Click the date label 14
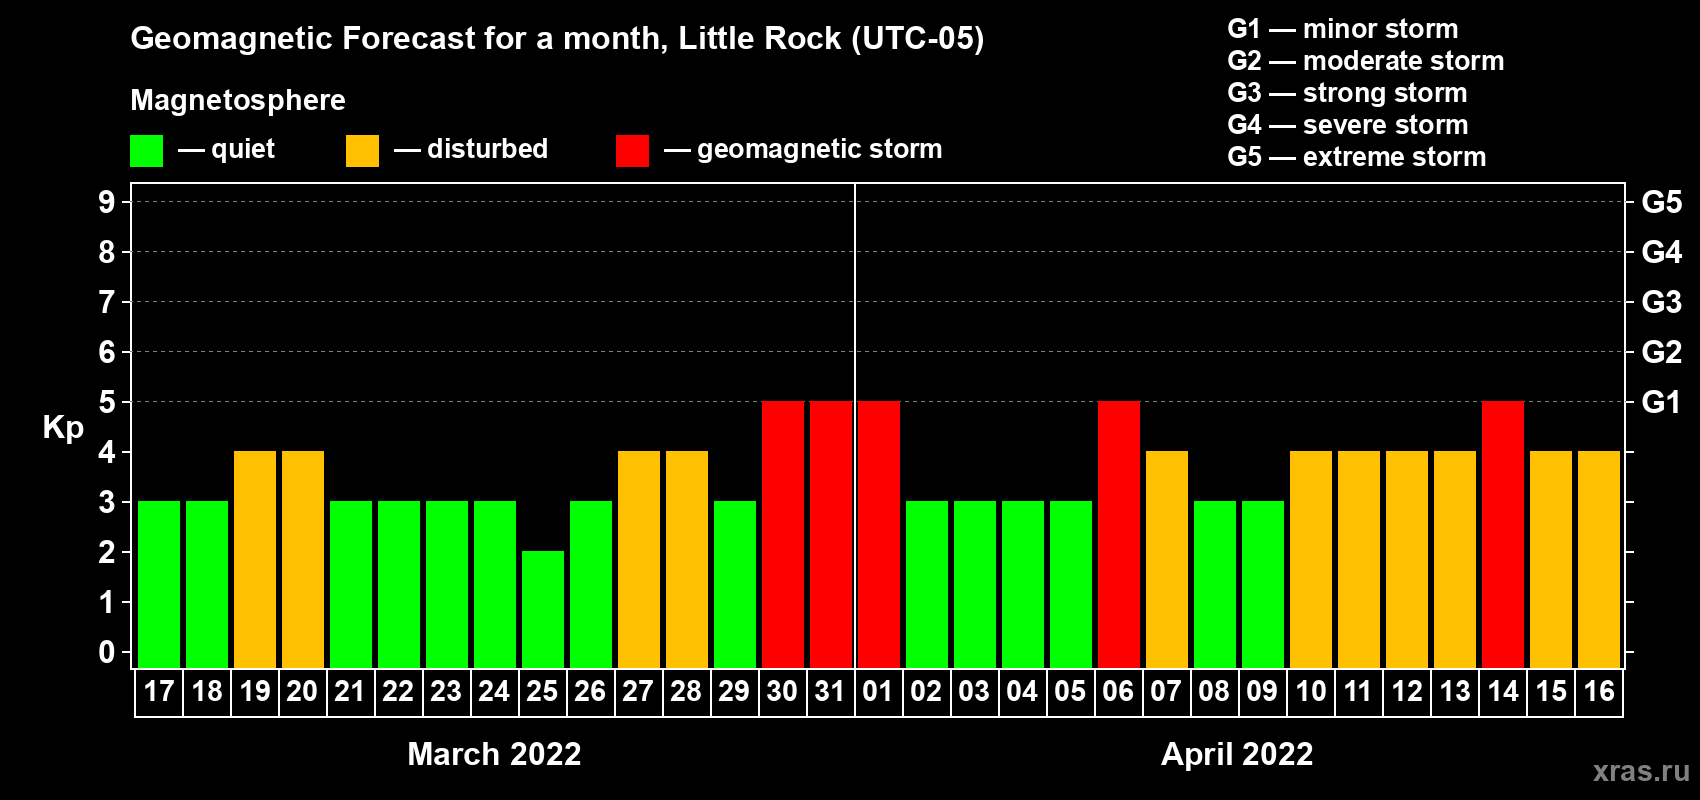The image size is (1700, 800). (x=1503, y=691)
